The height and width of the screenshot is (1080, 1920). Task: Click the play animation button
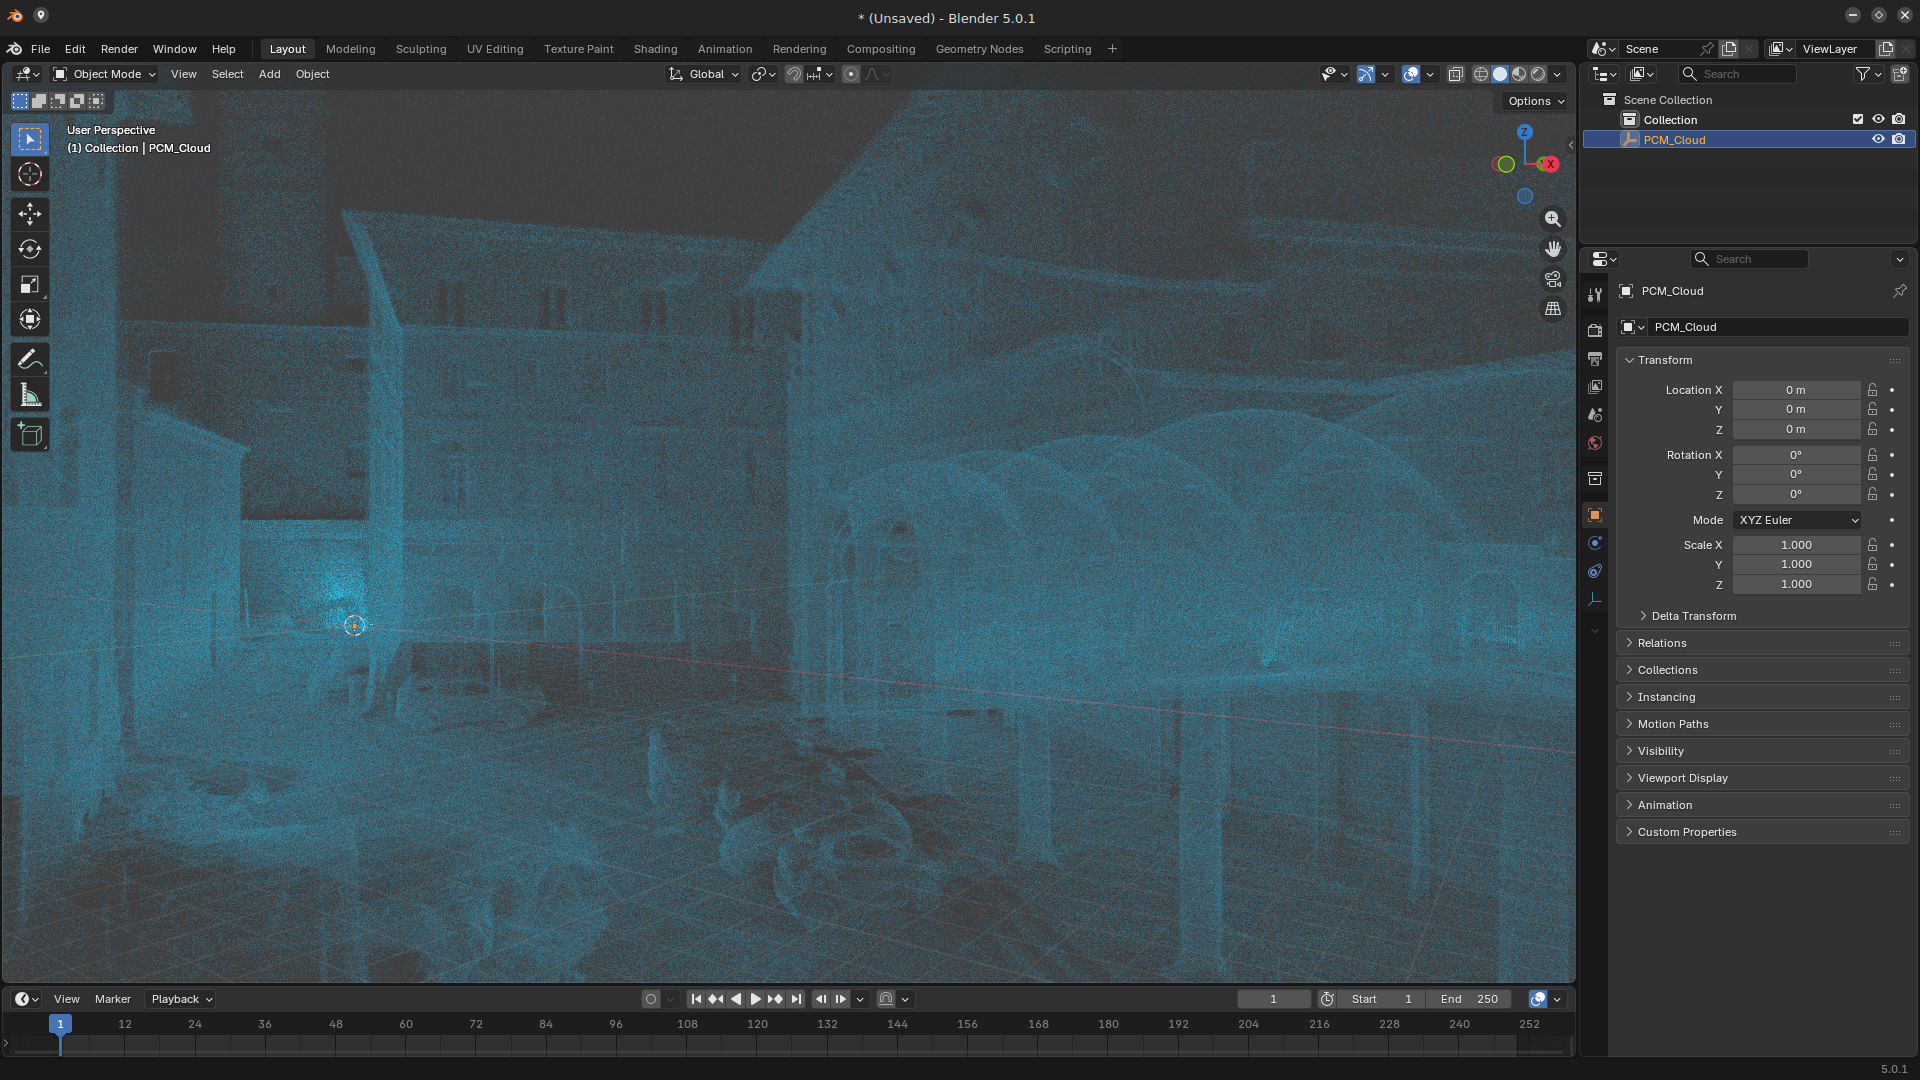tap(756, 999)
